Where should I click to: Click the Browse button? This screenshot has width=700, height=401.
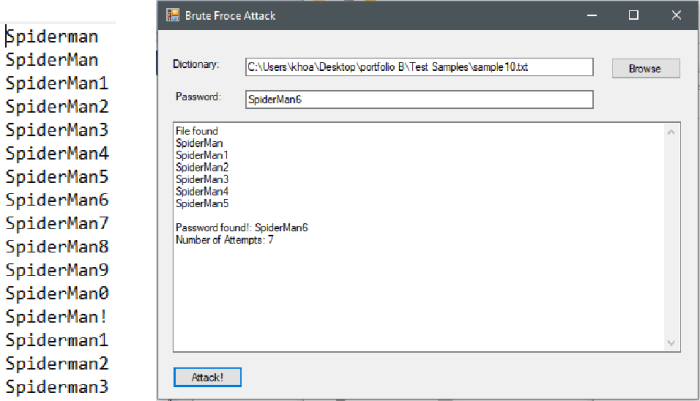pos(646,68)
